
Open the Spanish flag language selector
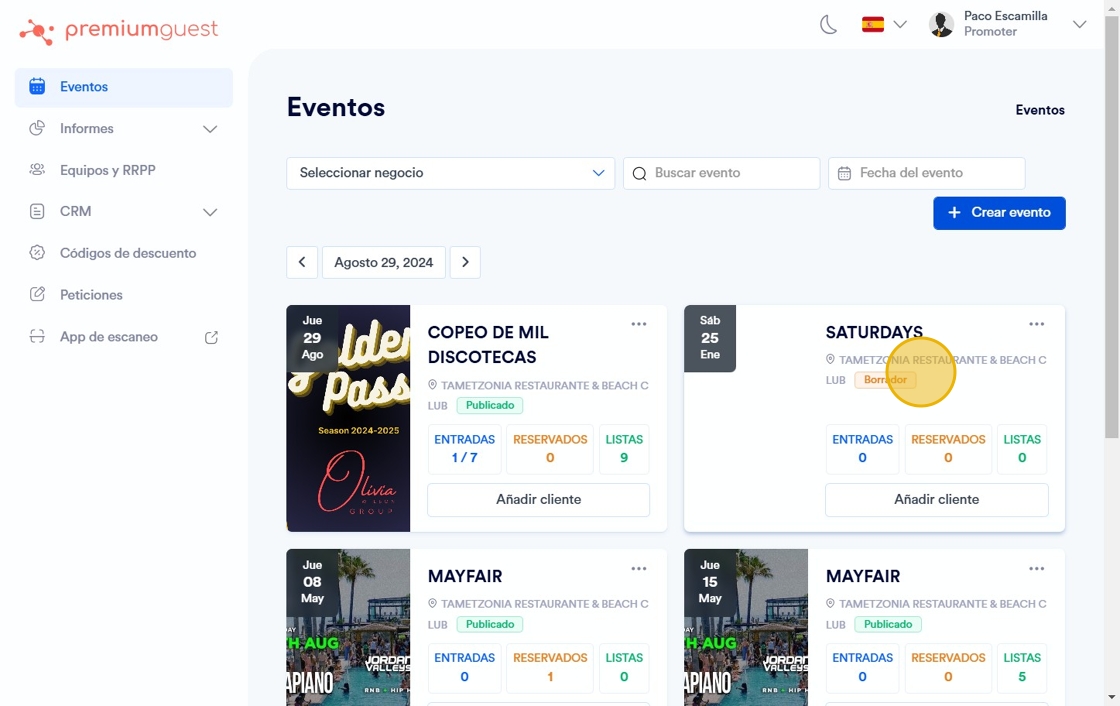tap(884, 25)
